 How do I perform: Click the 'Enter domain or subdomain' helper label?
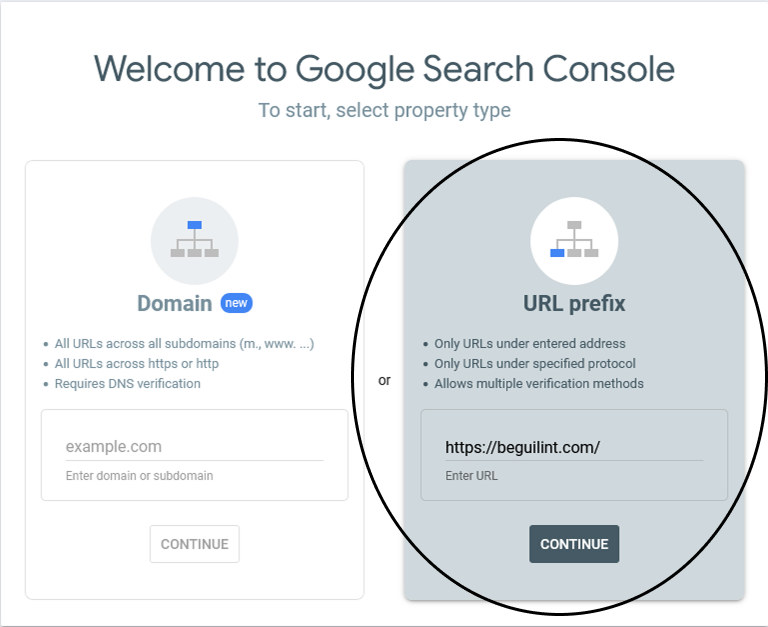pos(140,476)
